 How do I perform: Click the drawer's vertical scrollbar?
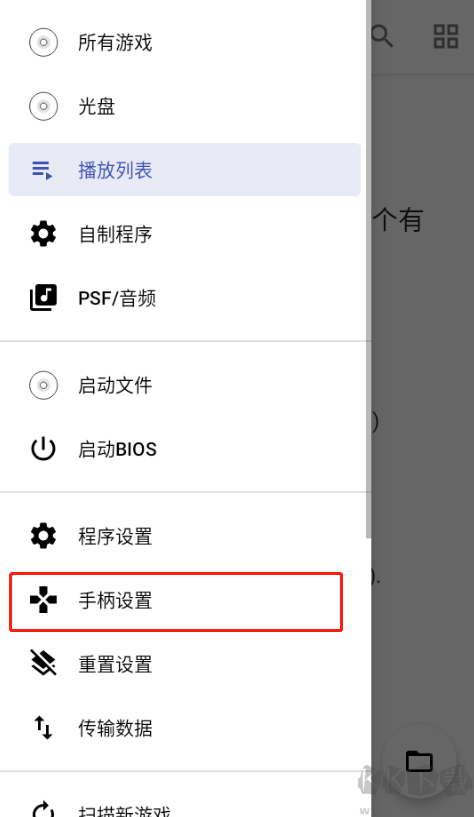pos(368,268)
